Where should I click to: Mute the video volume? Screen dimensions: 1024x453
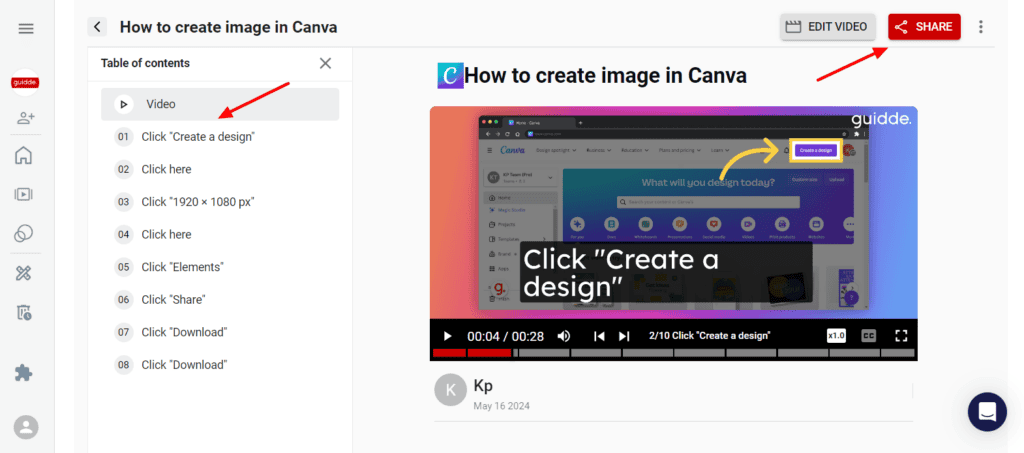(x=564, y=336)
